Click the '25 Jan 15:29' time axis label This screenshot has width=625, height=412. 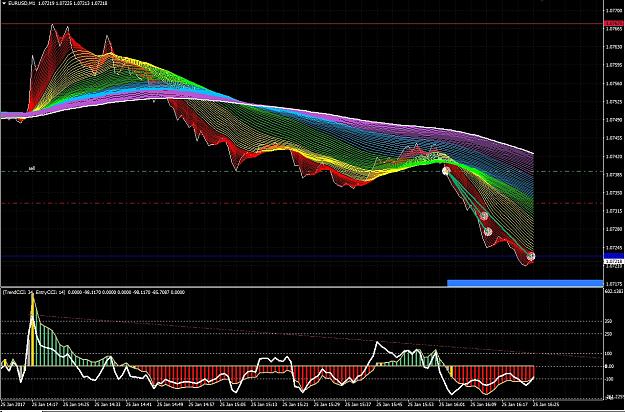(x=327, y=404)
